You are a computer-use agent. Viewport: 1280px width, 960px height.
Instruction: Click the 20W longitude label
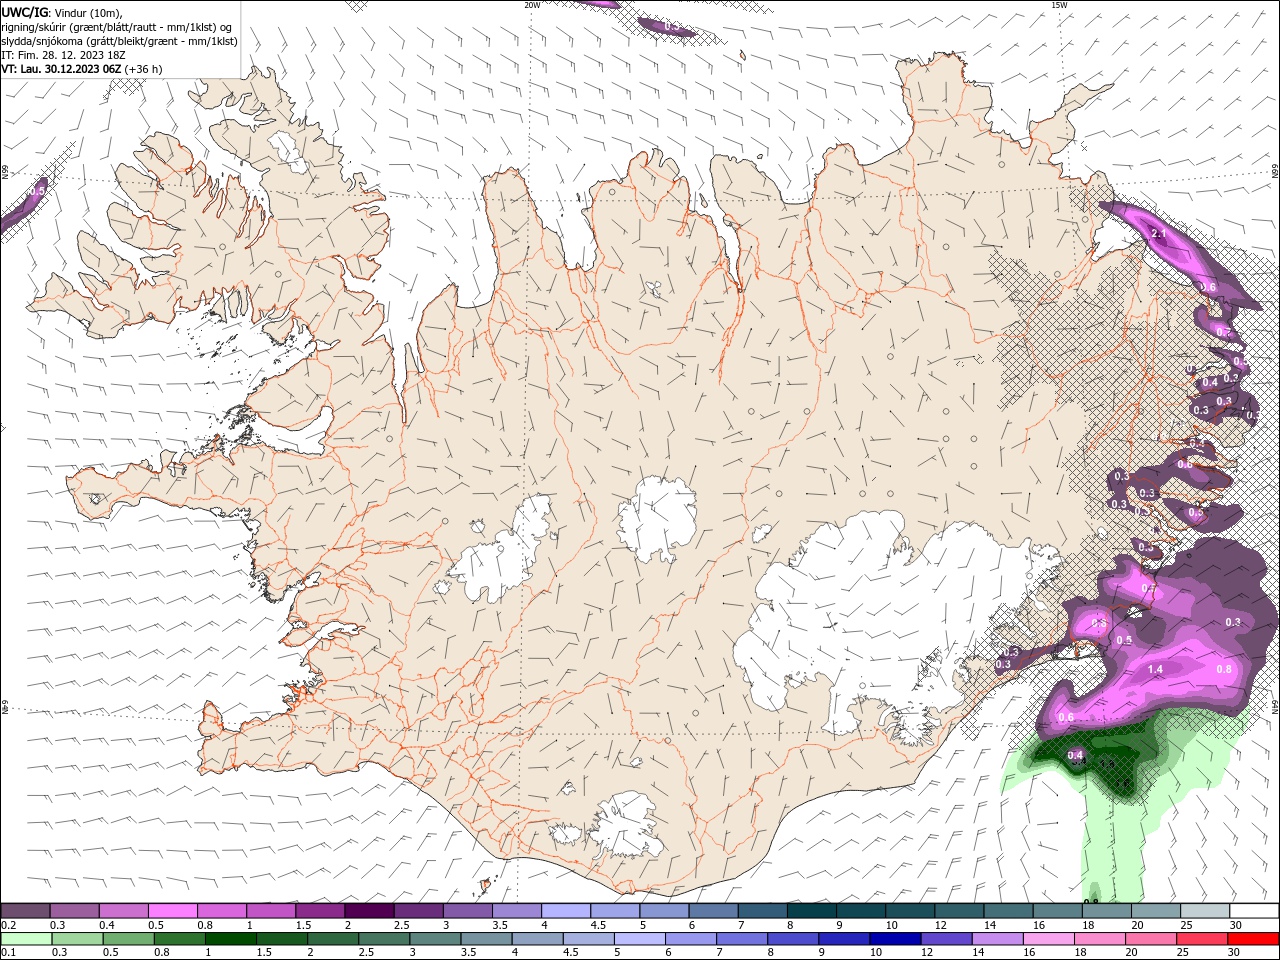coord(532,5)
